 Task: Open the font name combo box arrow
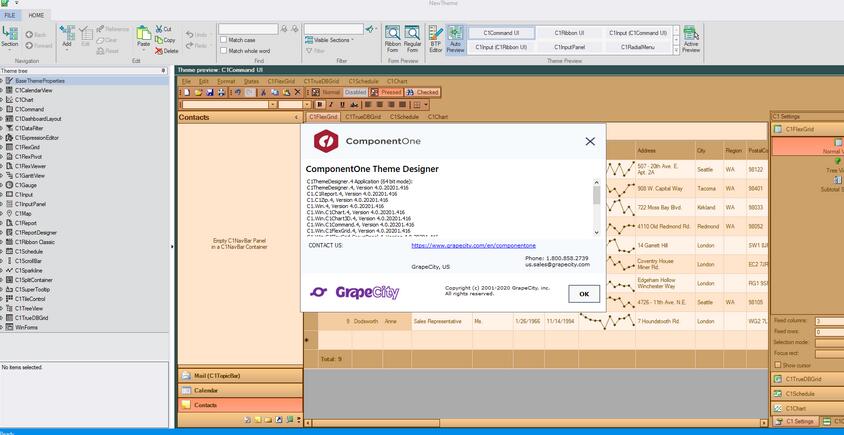273,104
